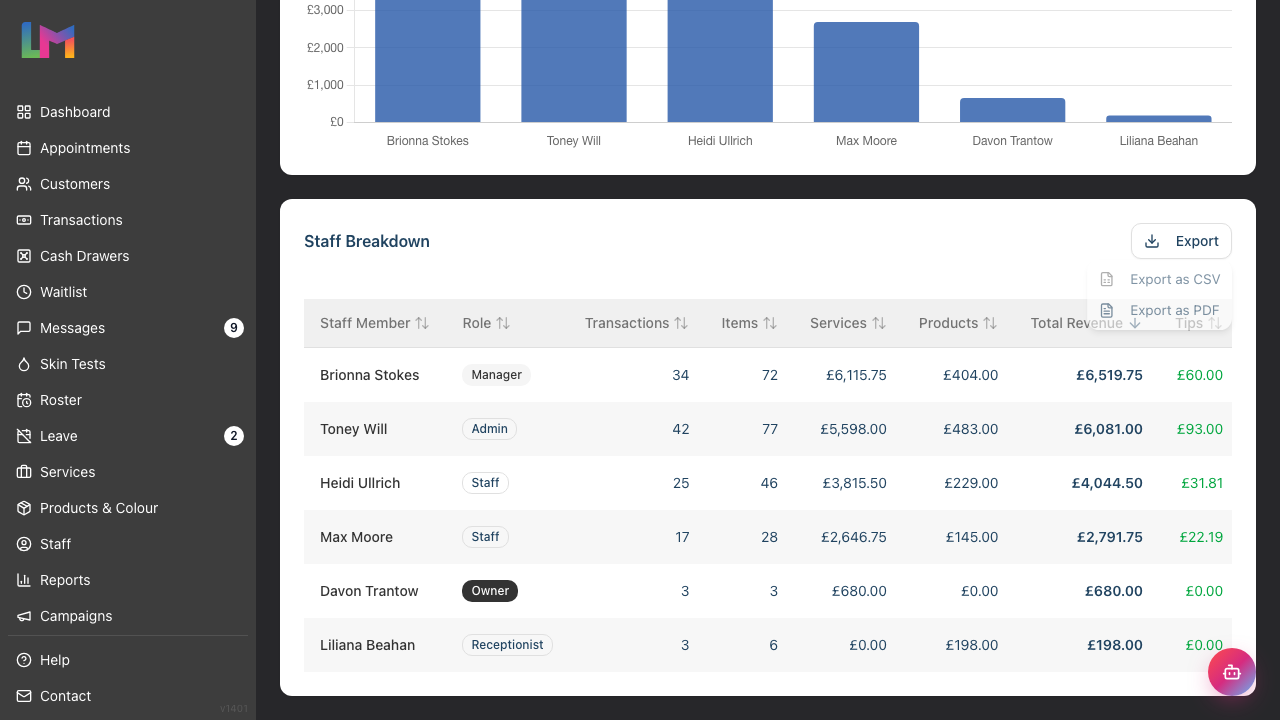Click the Help question mark icon

pos(24,660)
